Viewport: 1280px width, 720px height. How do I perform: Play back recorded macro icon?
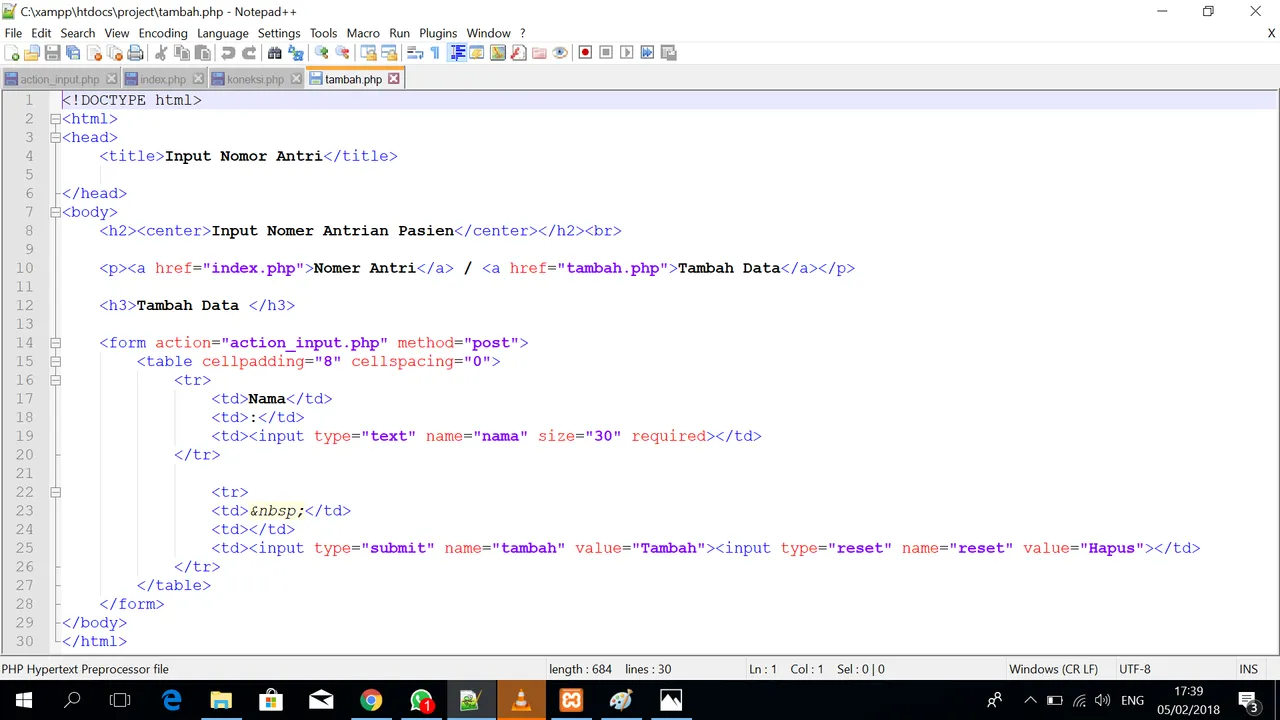[x=626, y=52]
